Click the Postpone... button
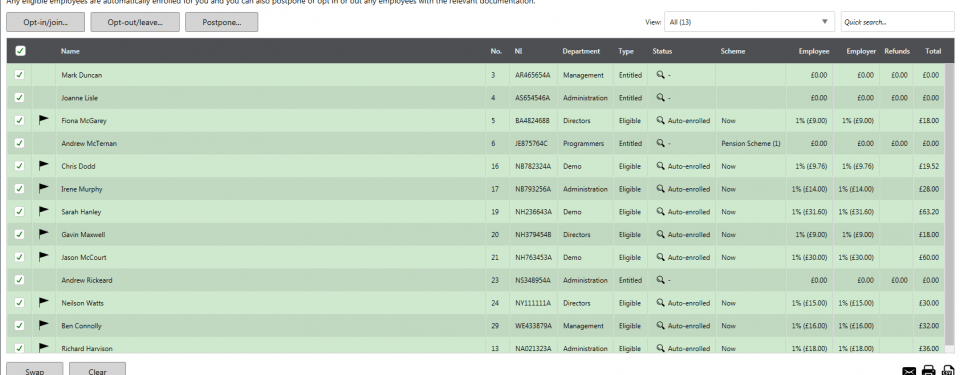This screenshot has height=375, width=960. pos(222,22)
